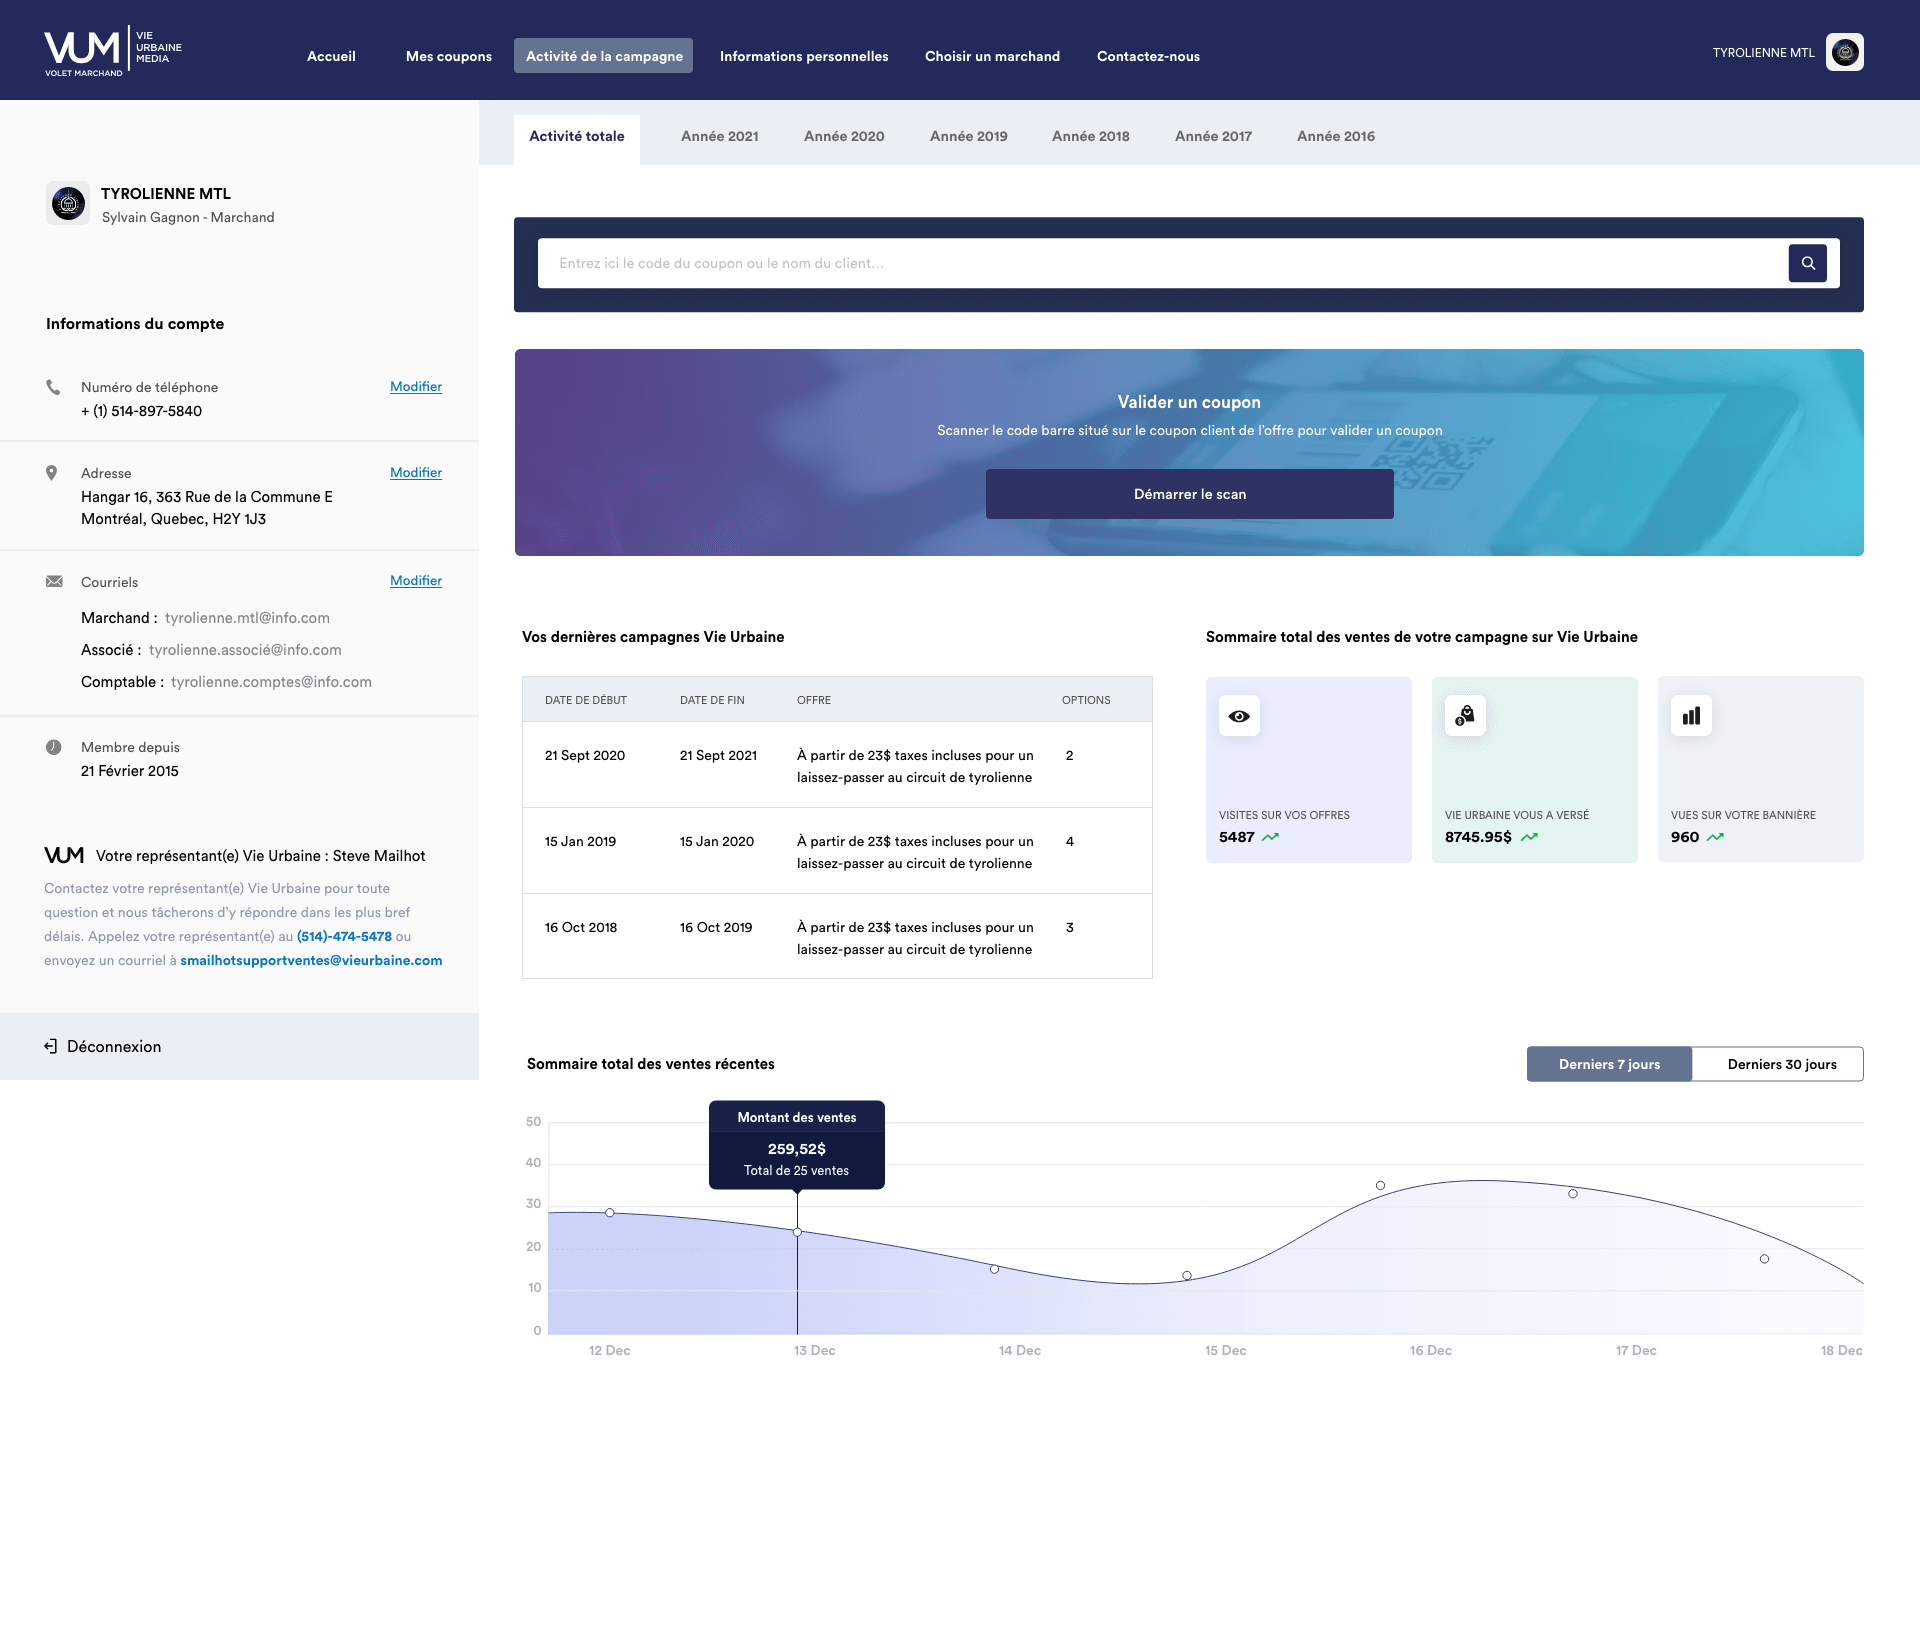Open Choisir un marchand nav item
This screenshot has width=1920, height=1643.
pyautogui.click(x=992, y=56)
